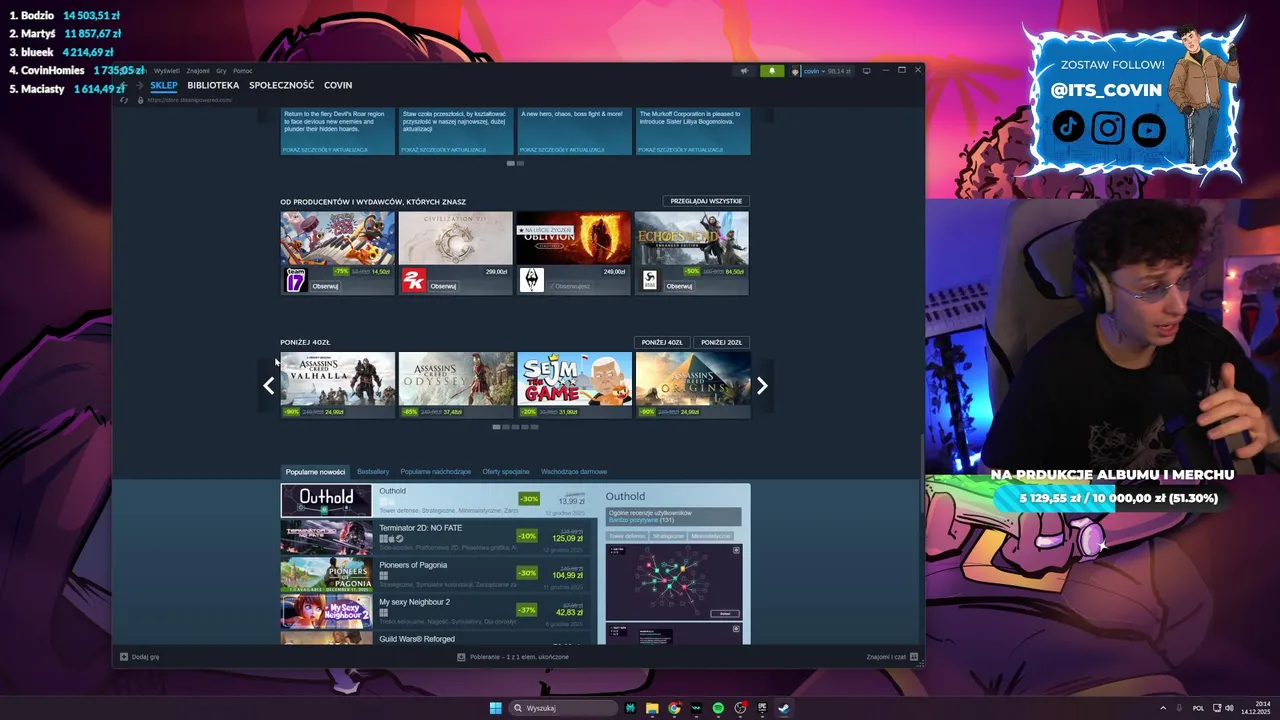Open Assassin's Creed Origins capsule
The image size is (1280, 720).
pos(692,385)
